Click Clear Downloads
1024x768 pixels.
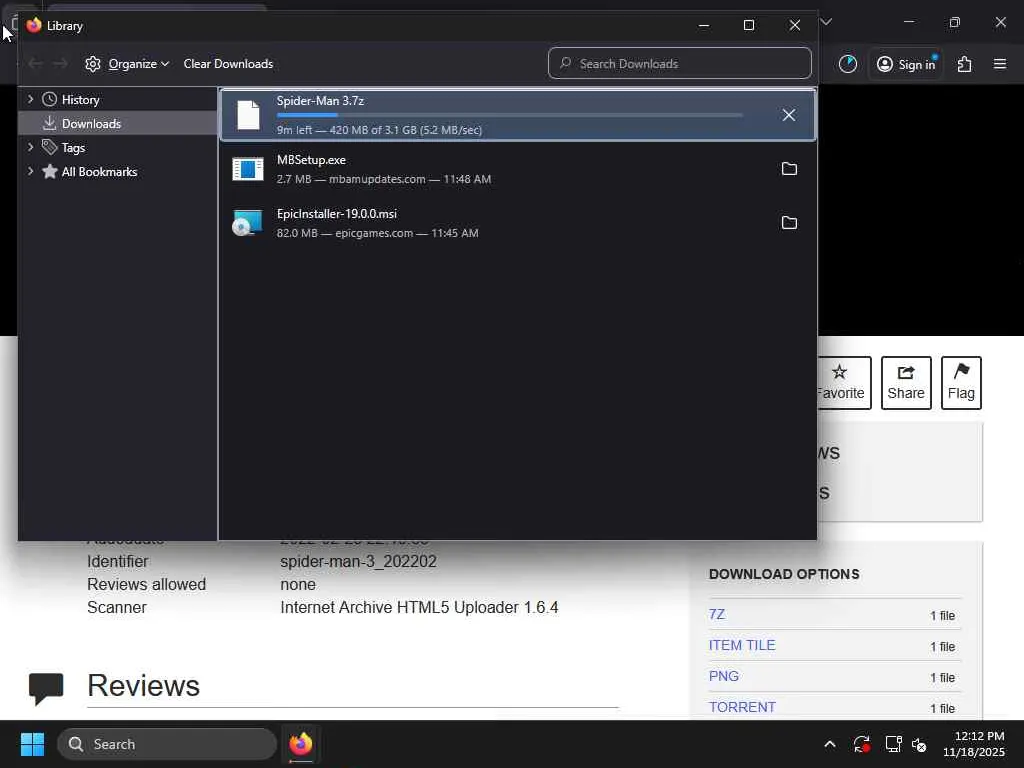[x=228, y=64]
